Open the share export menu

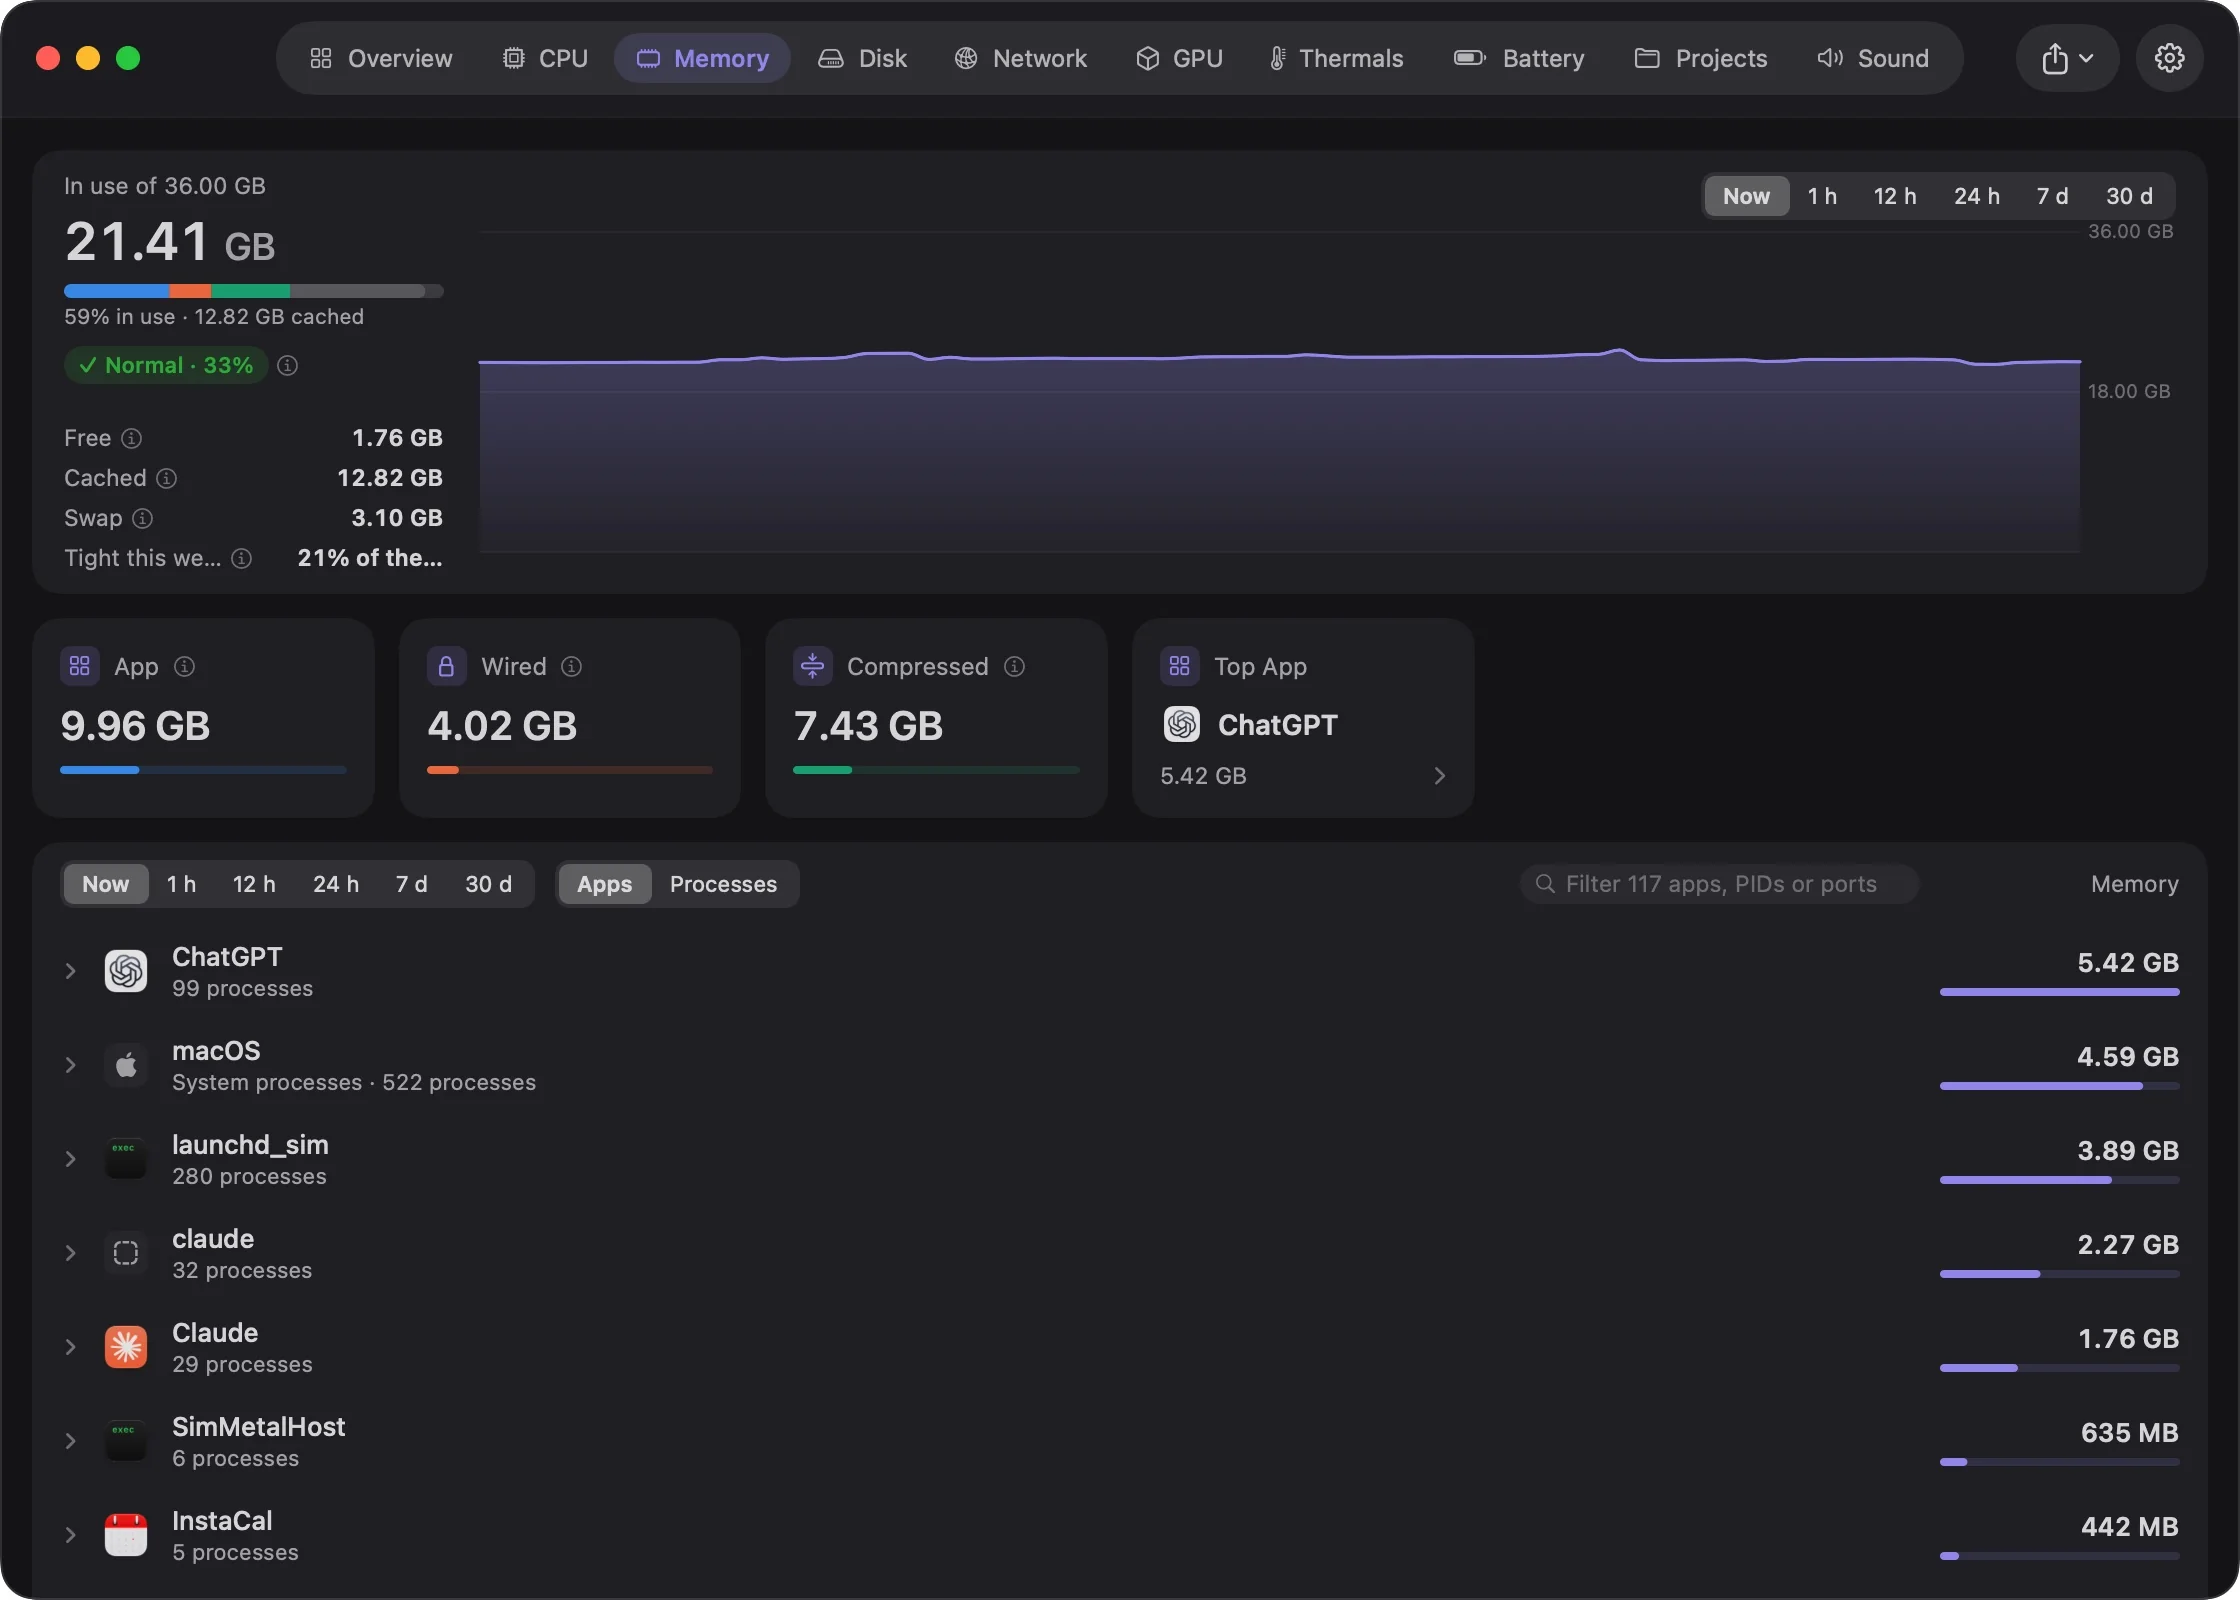point(2067,58)
